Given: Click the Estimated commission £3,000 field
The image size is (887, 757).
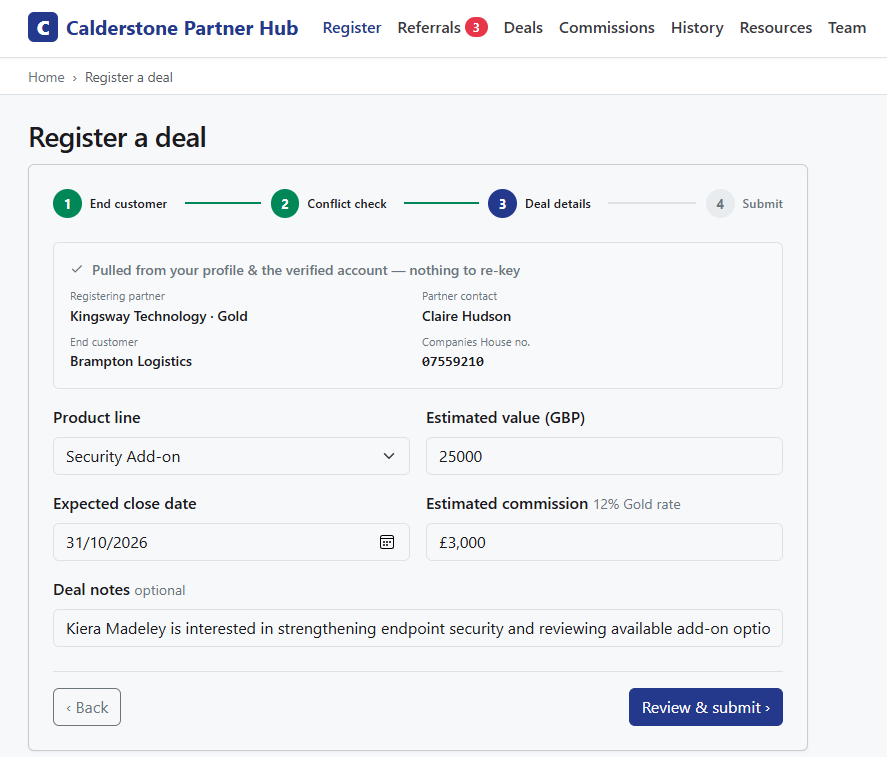Looking at the screenshot, I should (604, 542).
